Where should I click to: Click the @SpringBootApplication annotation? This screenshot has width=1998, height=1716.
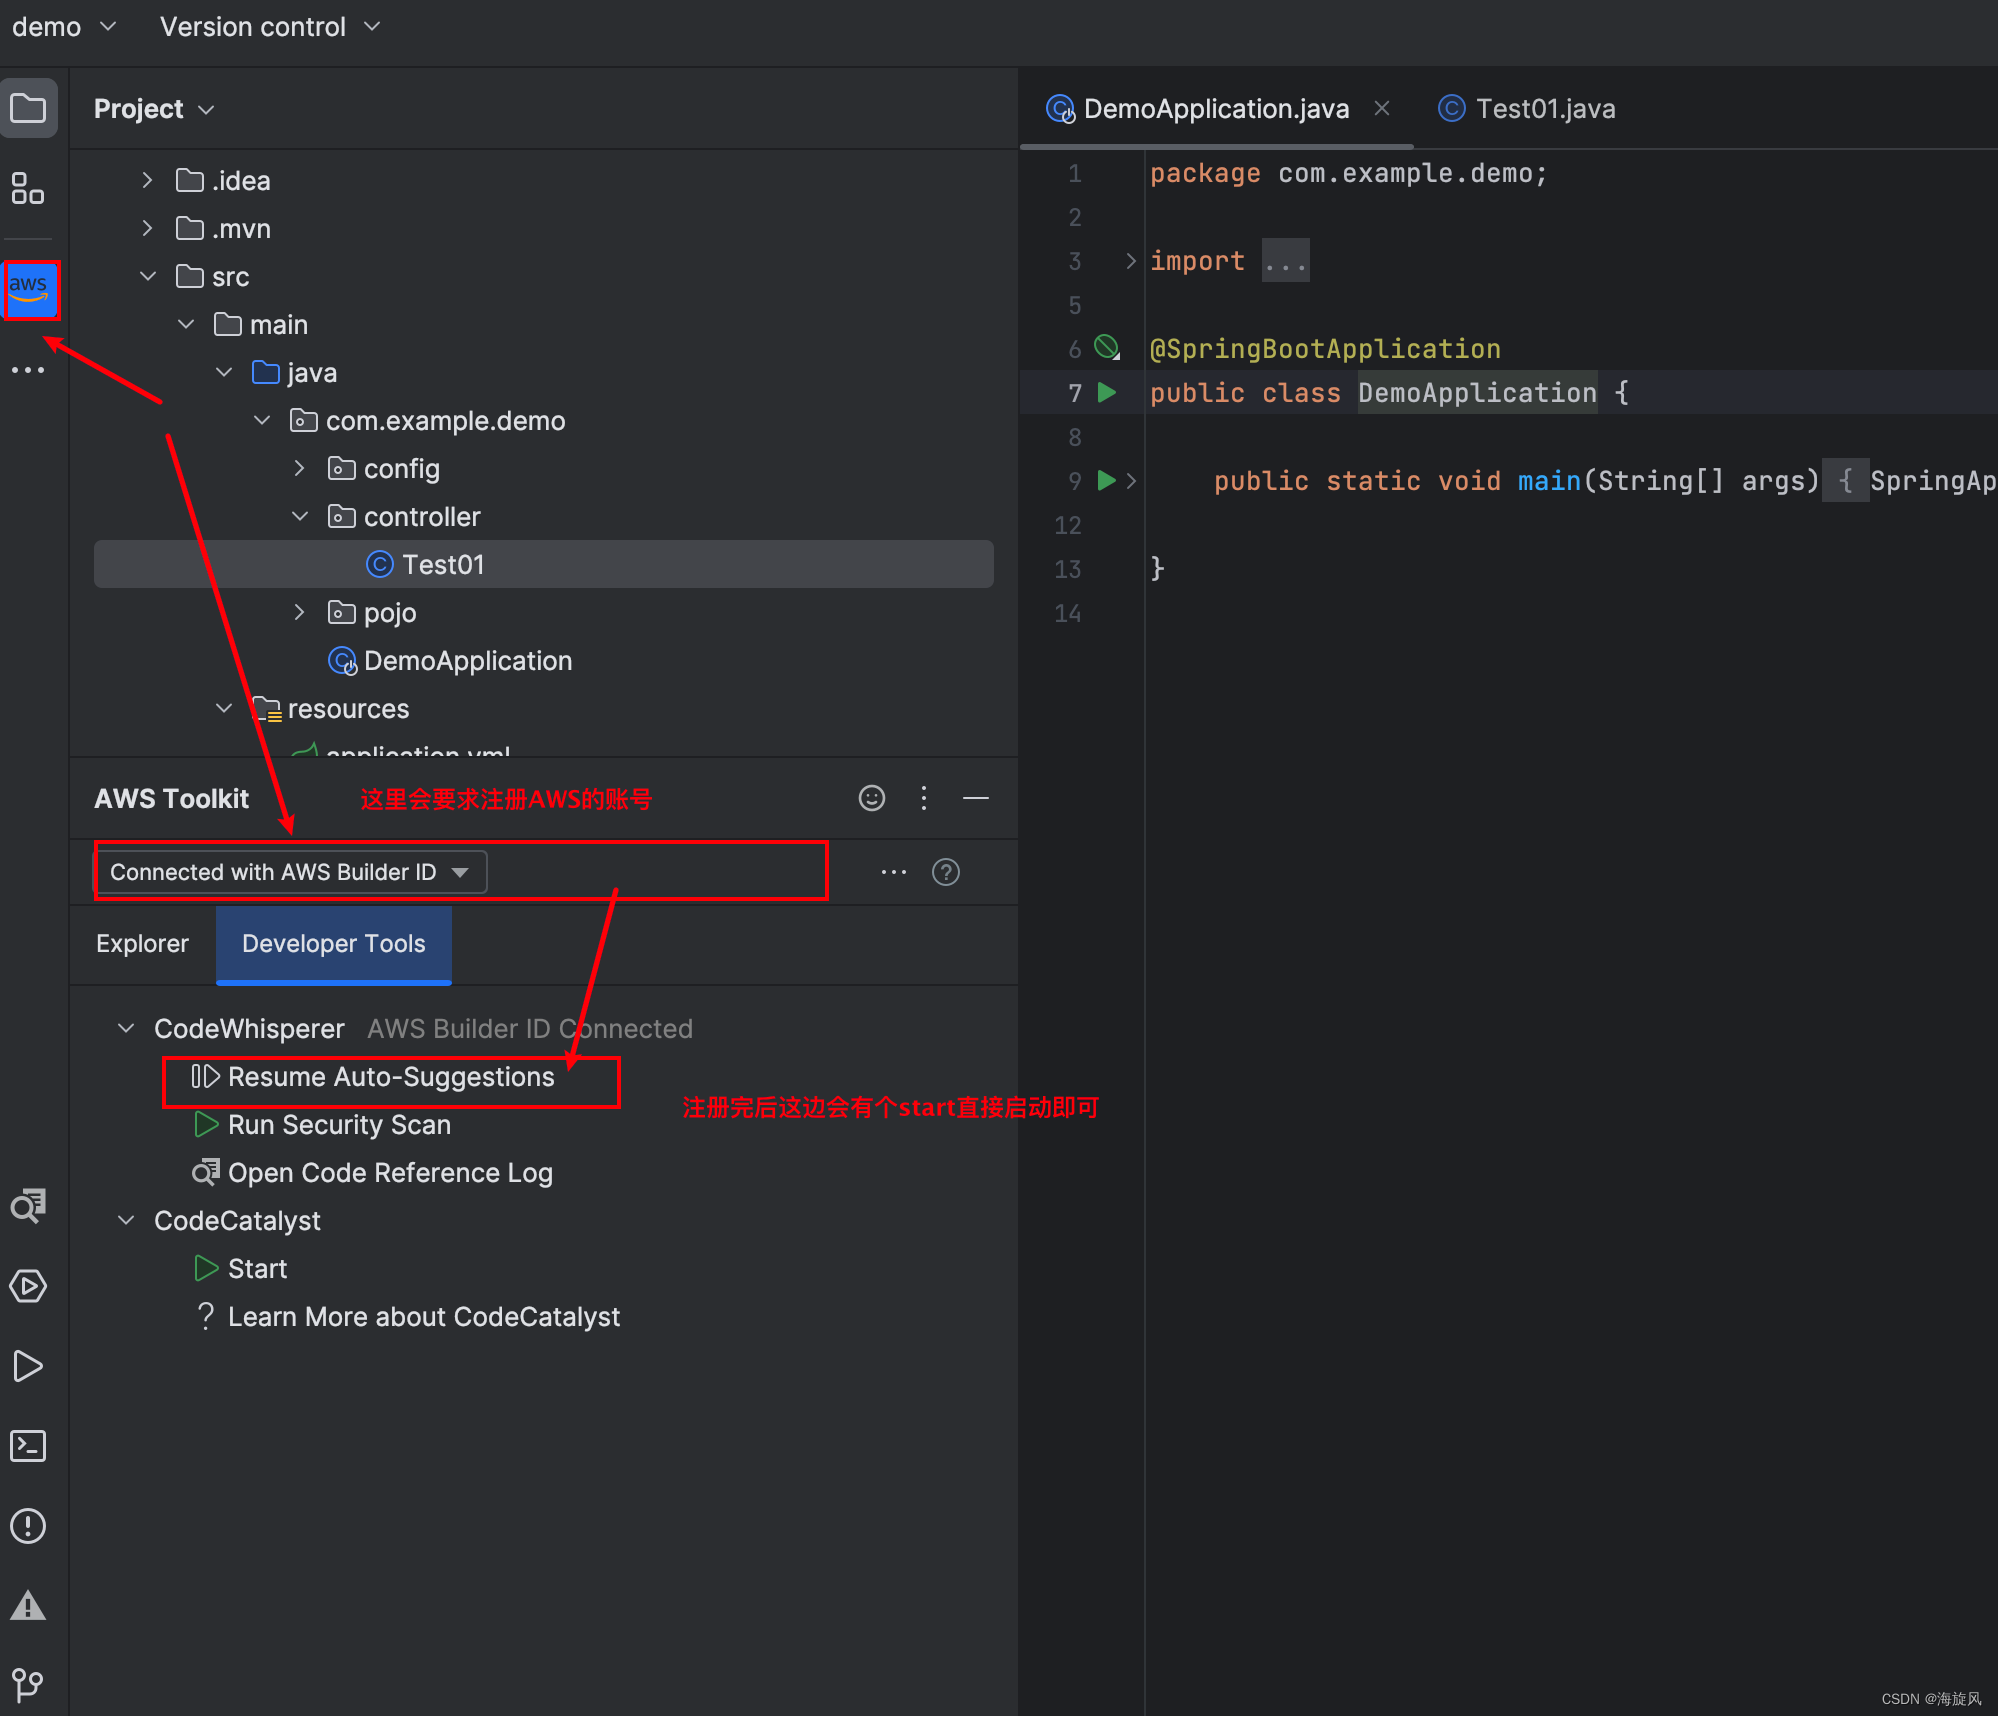pyautogui.click(x=1325, y=349)
